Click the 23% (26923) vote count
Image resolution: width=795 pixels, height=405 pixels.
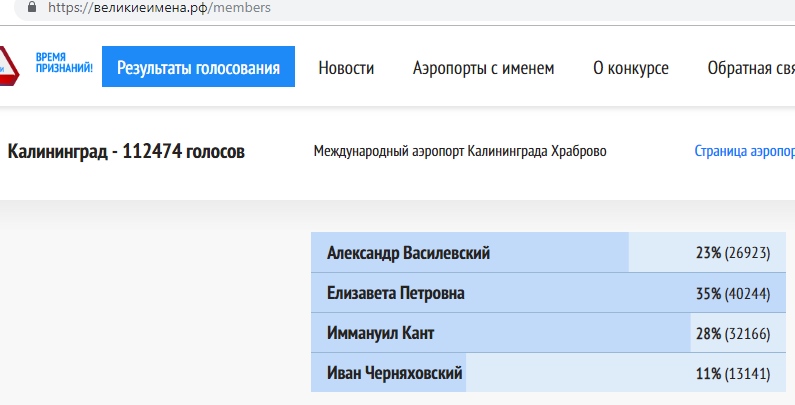tap(732, 253)
